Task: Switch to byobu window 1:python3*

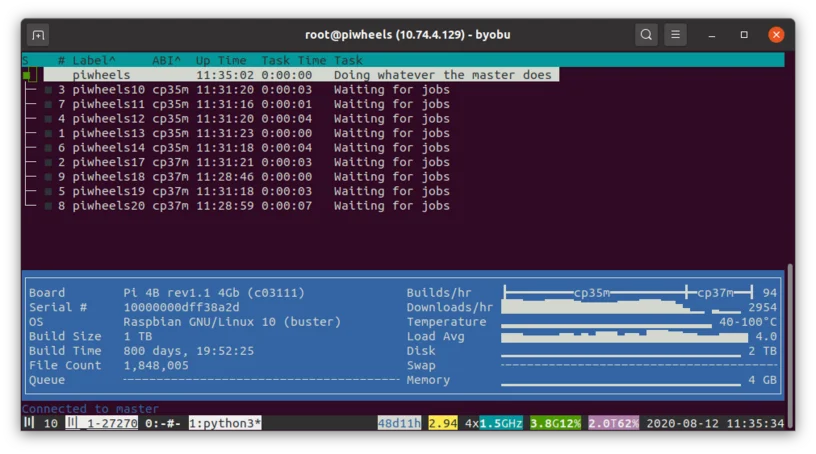Action: (x=225, y=423)
